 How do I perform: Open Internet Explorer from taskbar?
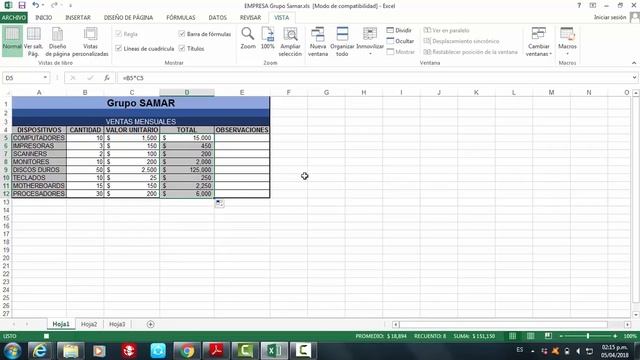(x=40, y=351)
